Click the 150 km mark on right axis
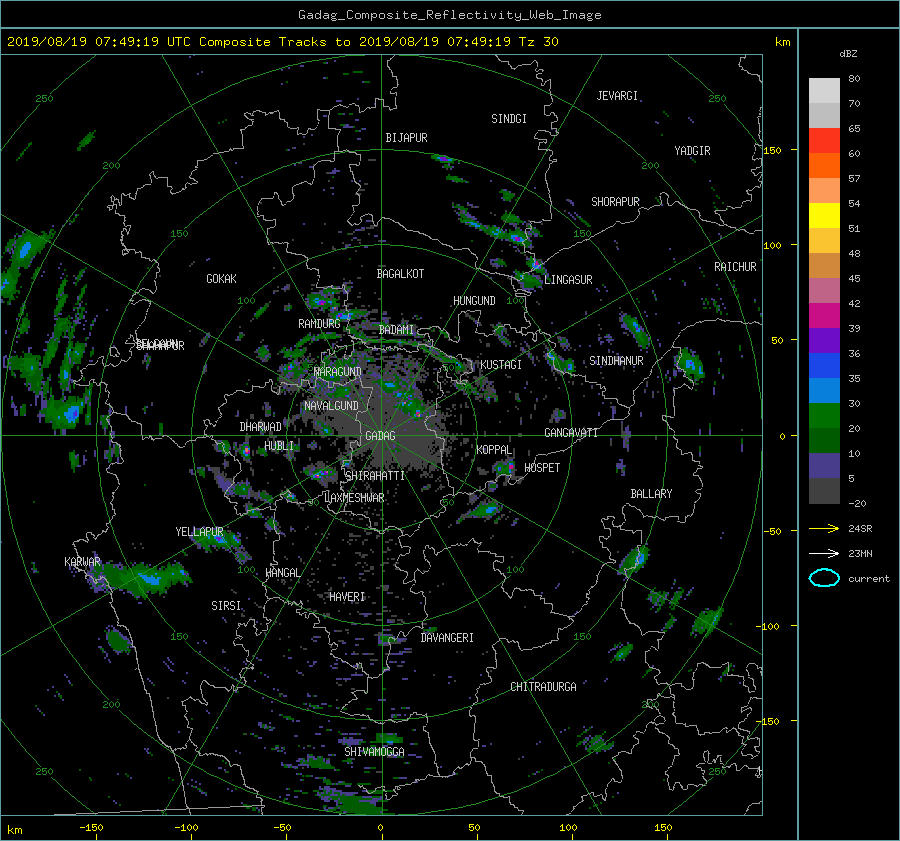This screenshot has width=900, height=841. tap(773, 150)
